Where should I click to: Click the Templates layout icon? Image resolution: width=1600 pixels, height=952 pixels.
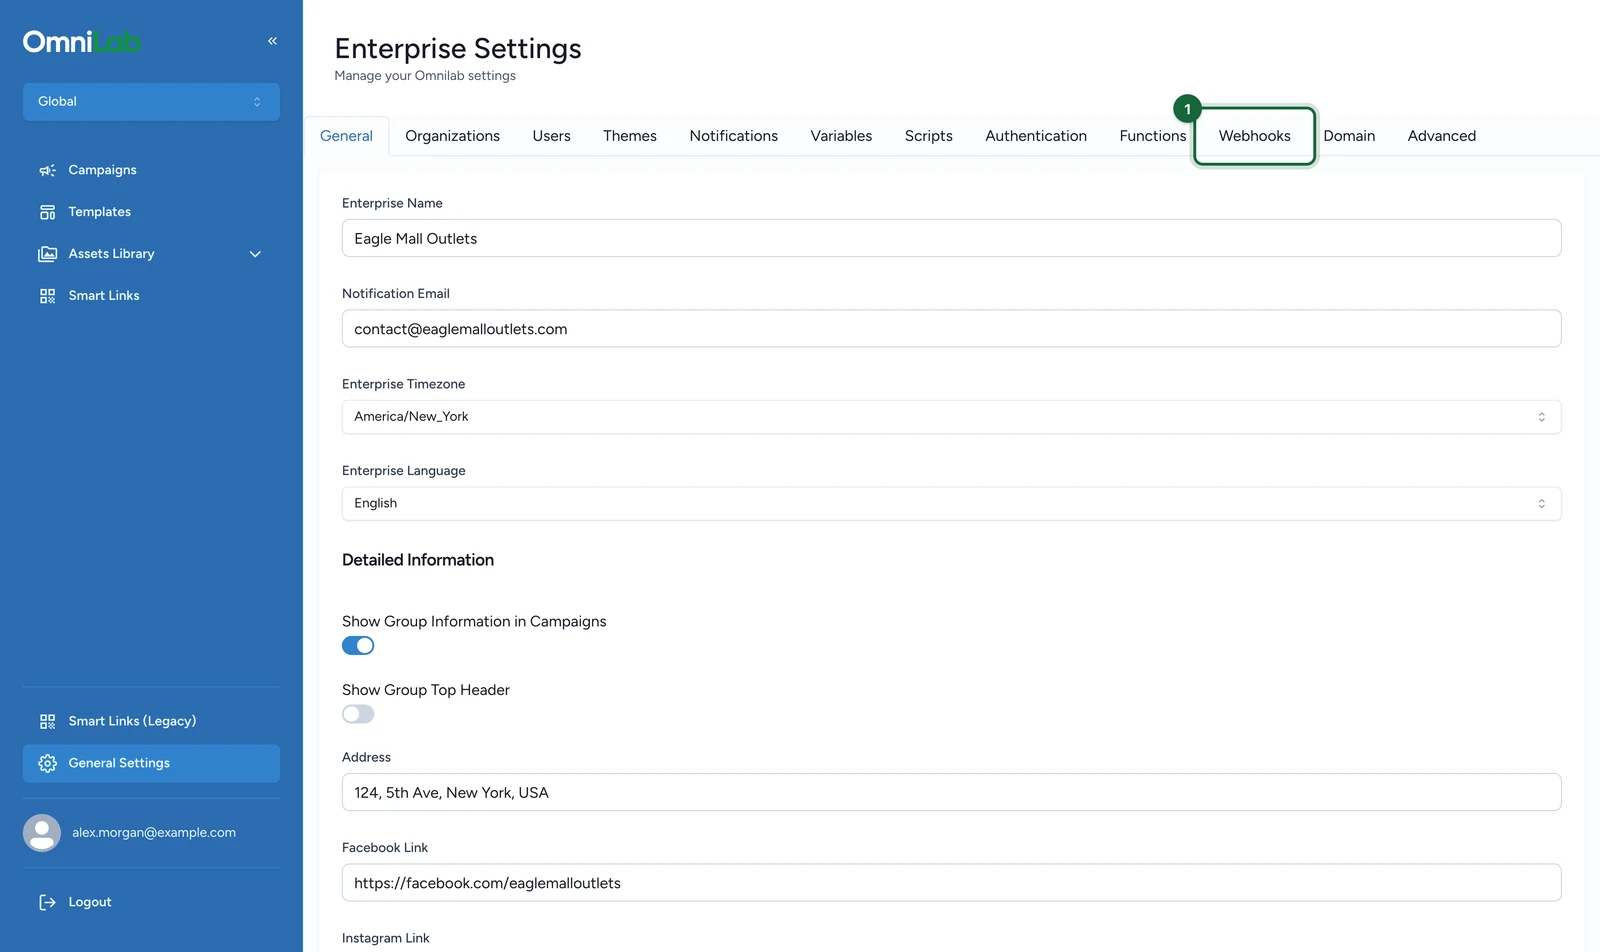click(x=47, y=212)
